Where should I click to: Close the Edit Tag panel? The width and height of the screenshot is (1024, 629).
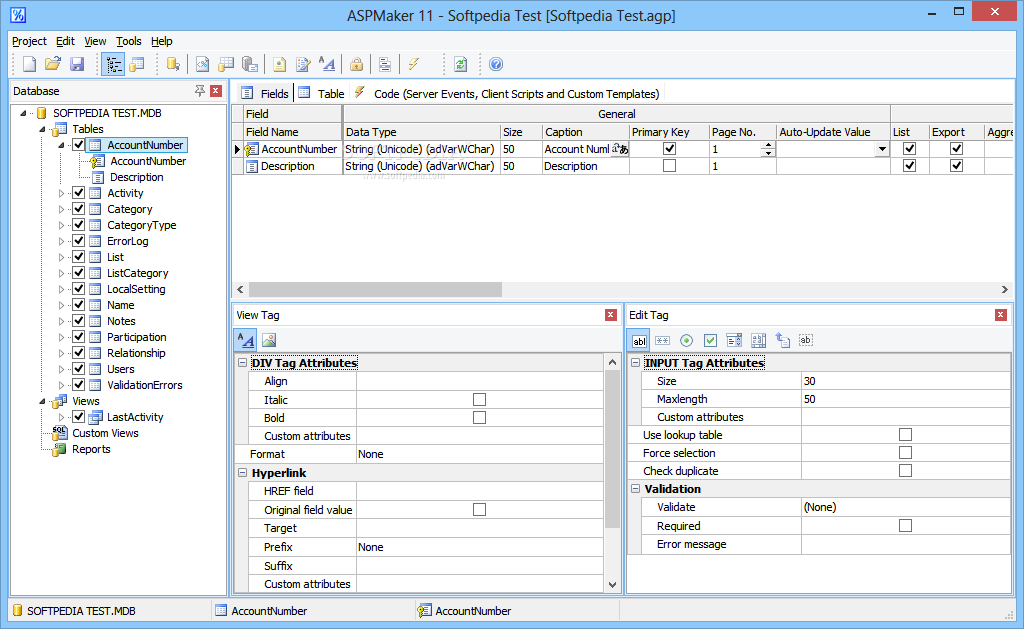tap(1000, 315)
